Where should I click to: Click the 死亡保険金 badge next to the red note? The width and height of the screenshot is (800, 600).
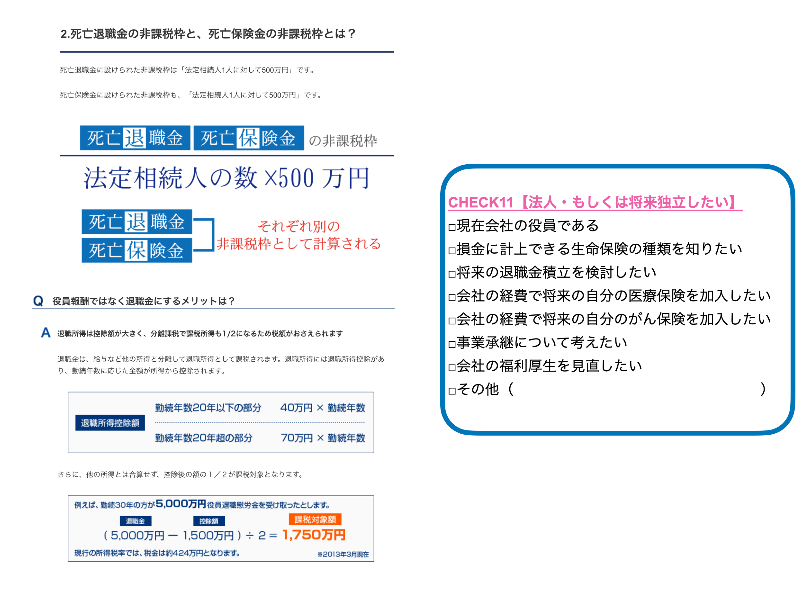pyautogui.click(x=134, y=249)
